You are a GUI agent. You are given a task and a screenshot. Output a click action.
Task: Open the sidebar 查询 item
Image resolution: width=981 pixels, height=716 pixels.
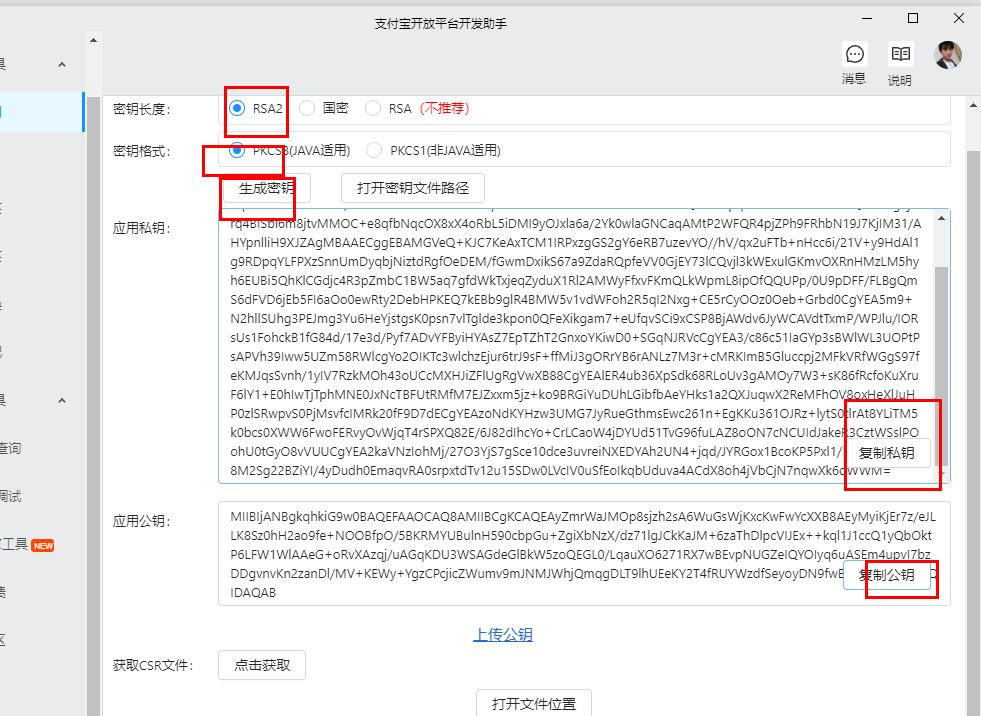pos(11,448)
